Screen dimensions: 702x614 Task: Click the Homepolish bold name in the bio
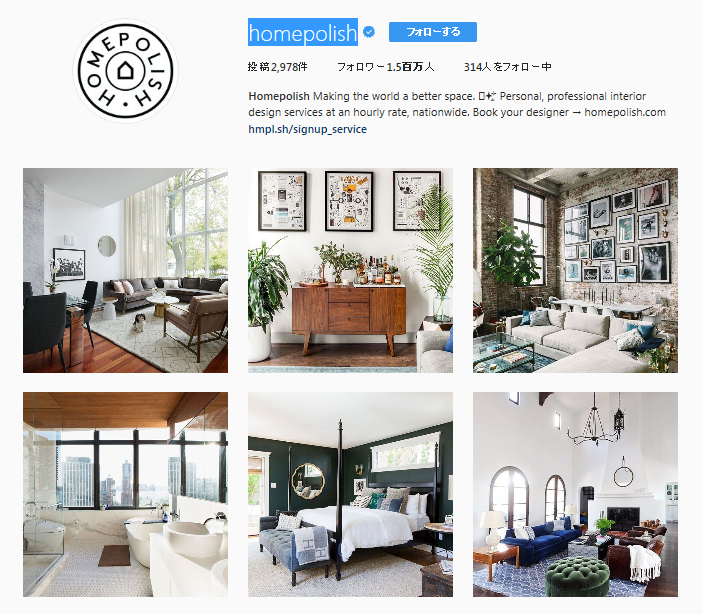pyautogui.click(x=279, y=96)
